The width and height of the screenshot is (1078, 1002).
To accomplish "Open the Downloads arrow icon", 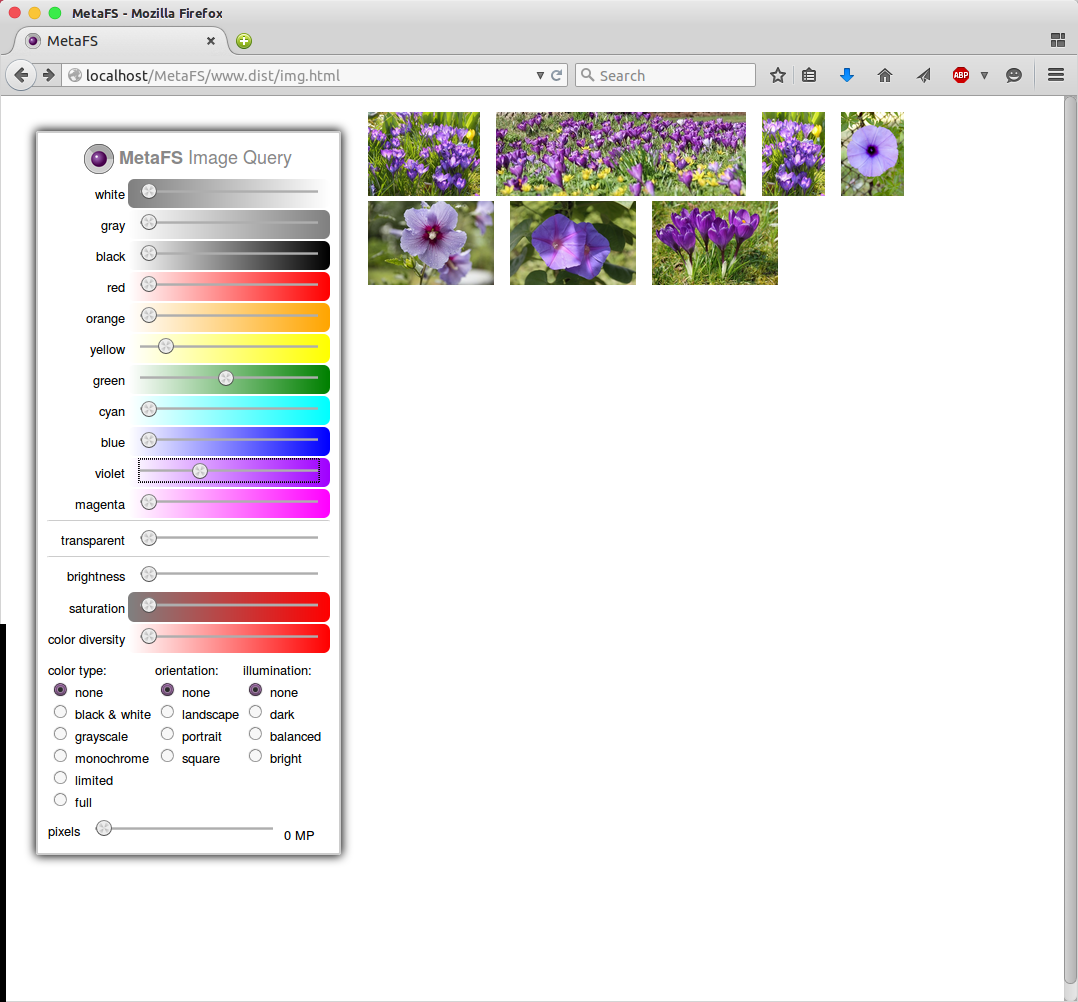I will [x=847, y=75].
